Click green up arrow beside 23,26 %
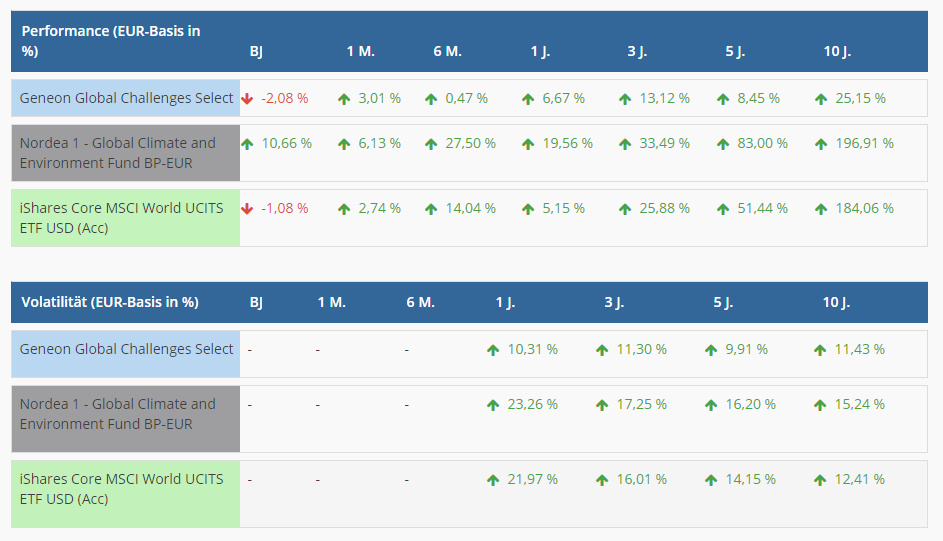943x541 pixels. coord(493,405)
